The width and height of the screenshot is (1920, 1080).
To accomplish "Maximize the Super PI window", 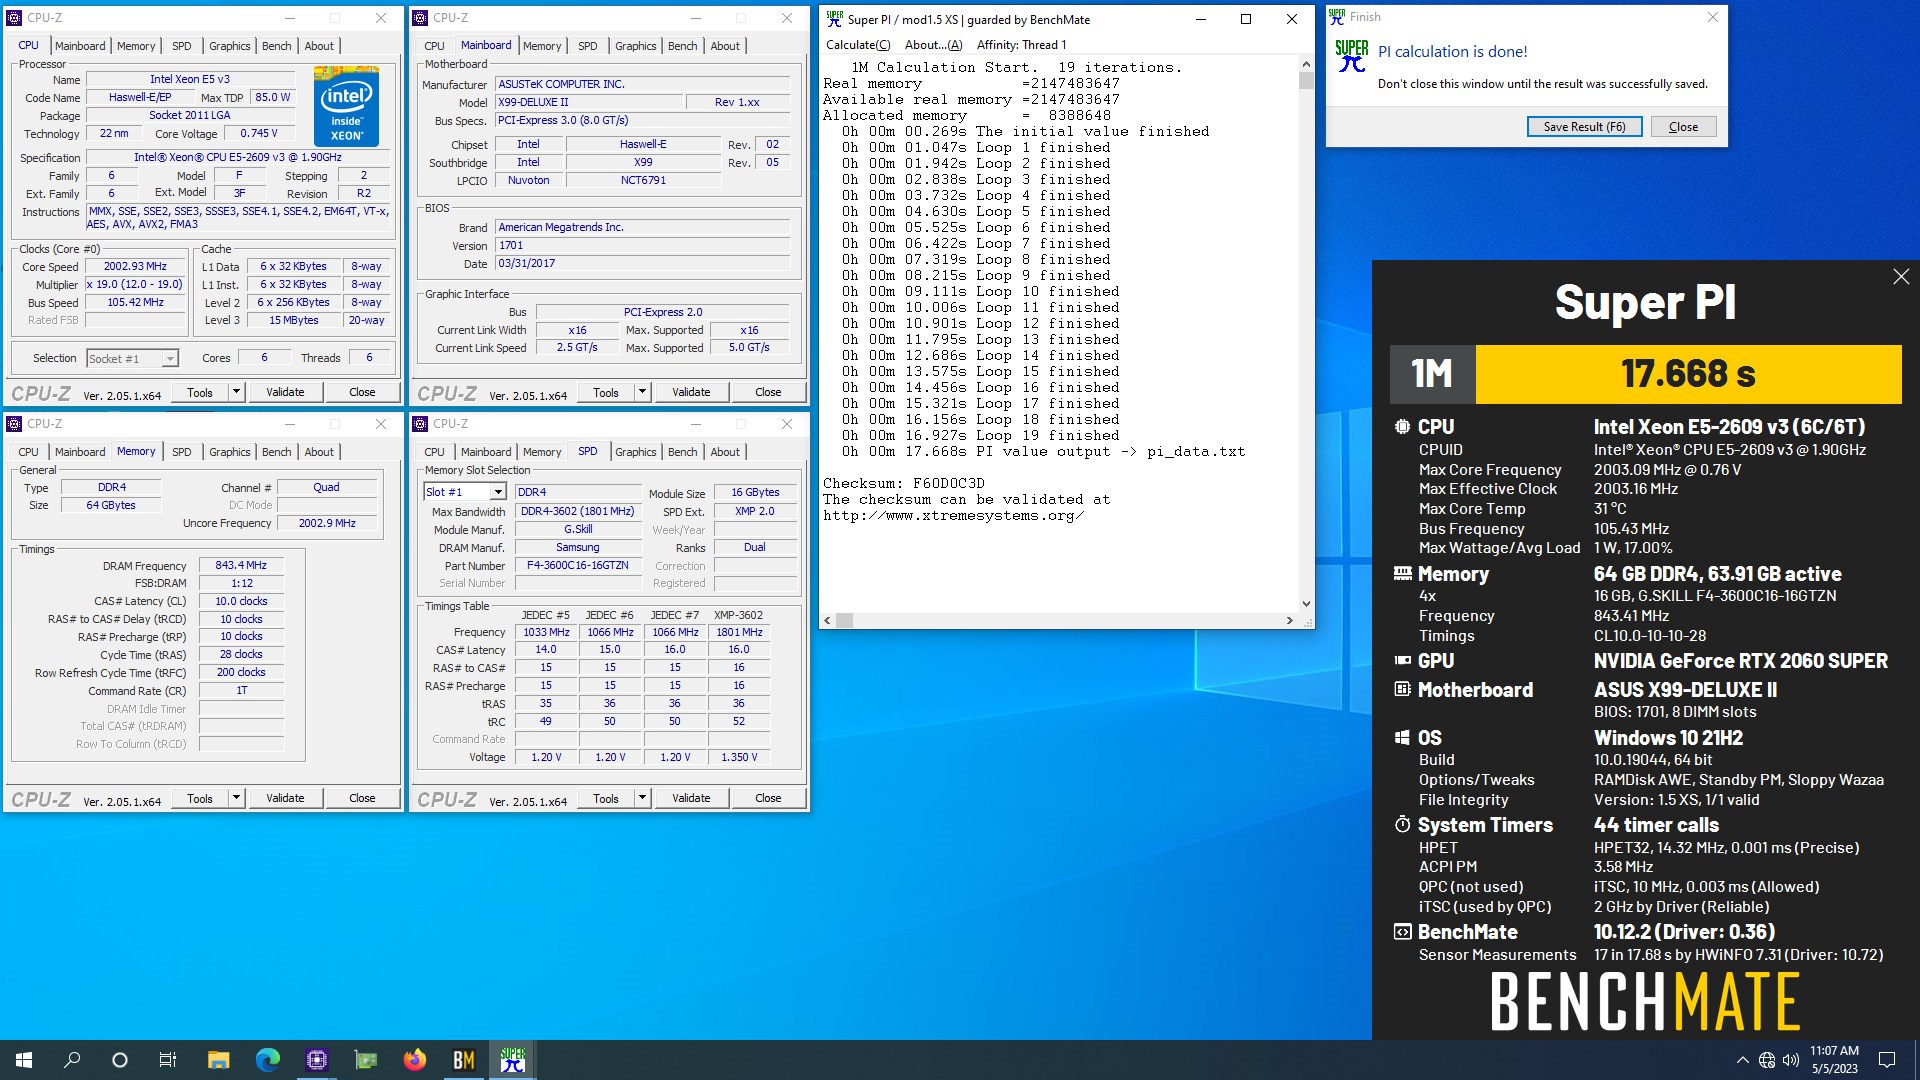I will pyautogui.click(x=1246, y=19).
